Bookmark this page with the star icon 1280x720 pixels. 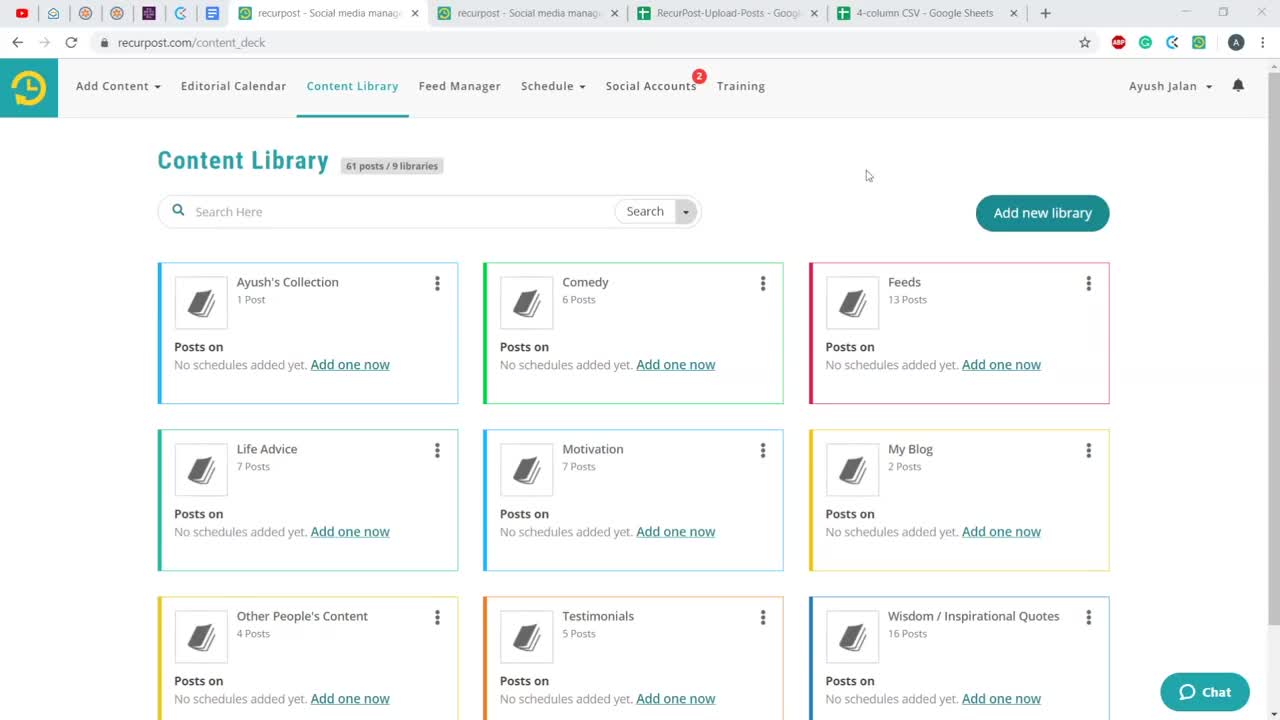click(x=1084, y=42)
